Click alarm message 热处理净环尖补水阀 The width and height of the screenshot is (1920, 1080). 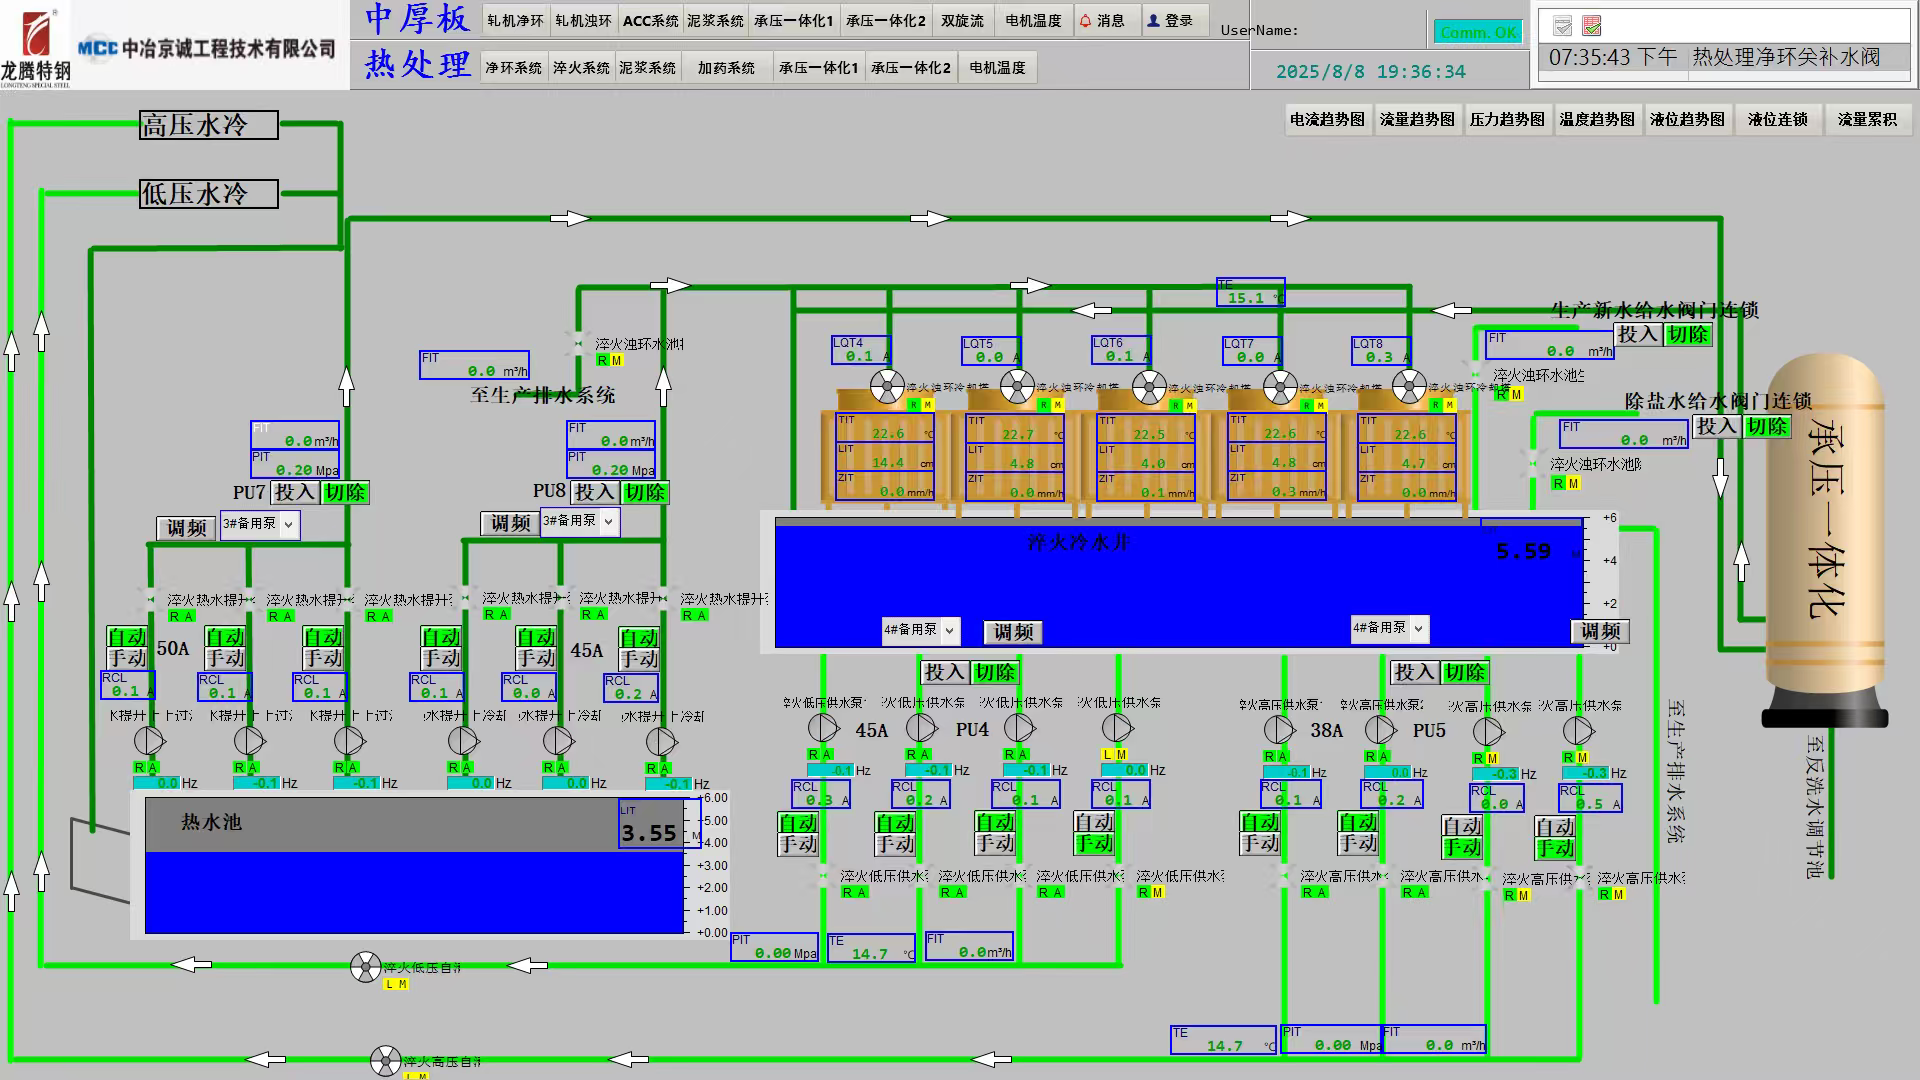pyautogui.click(x=1785, y=57)
